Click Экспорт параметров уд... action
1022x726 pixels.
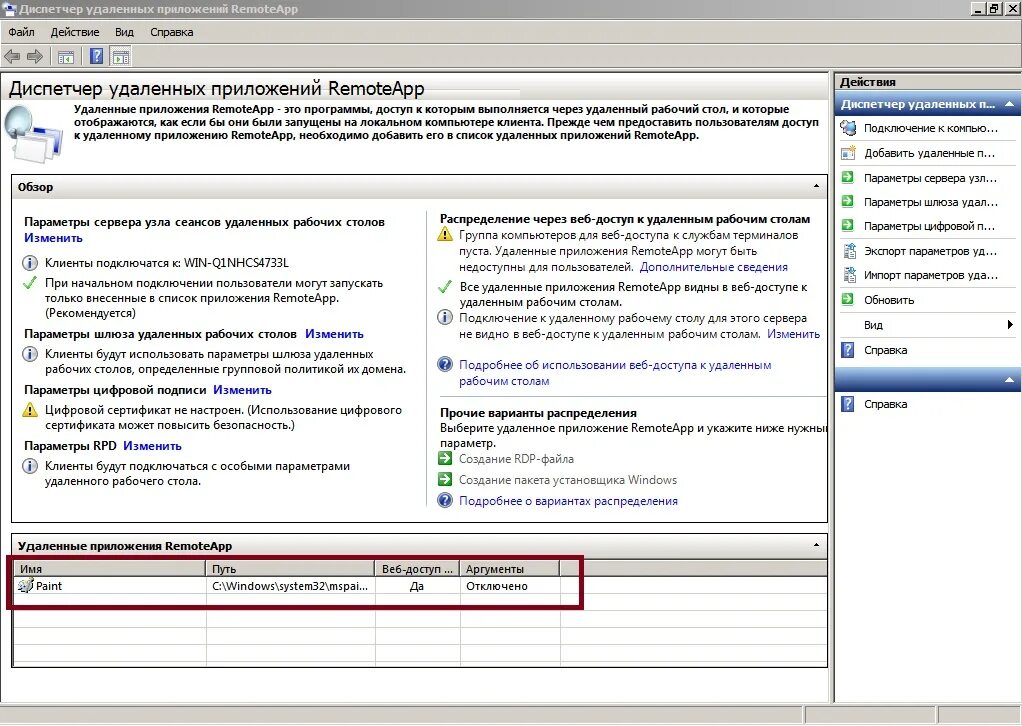930,251
